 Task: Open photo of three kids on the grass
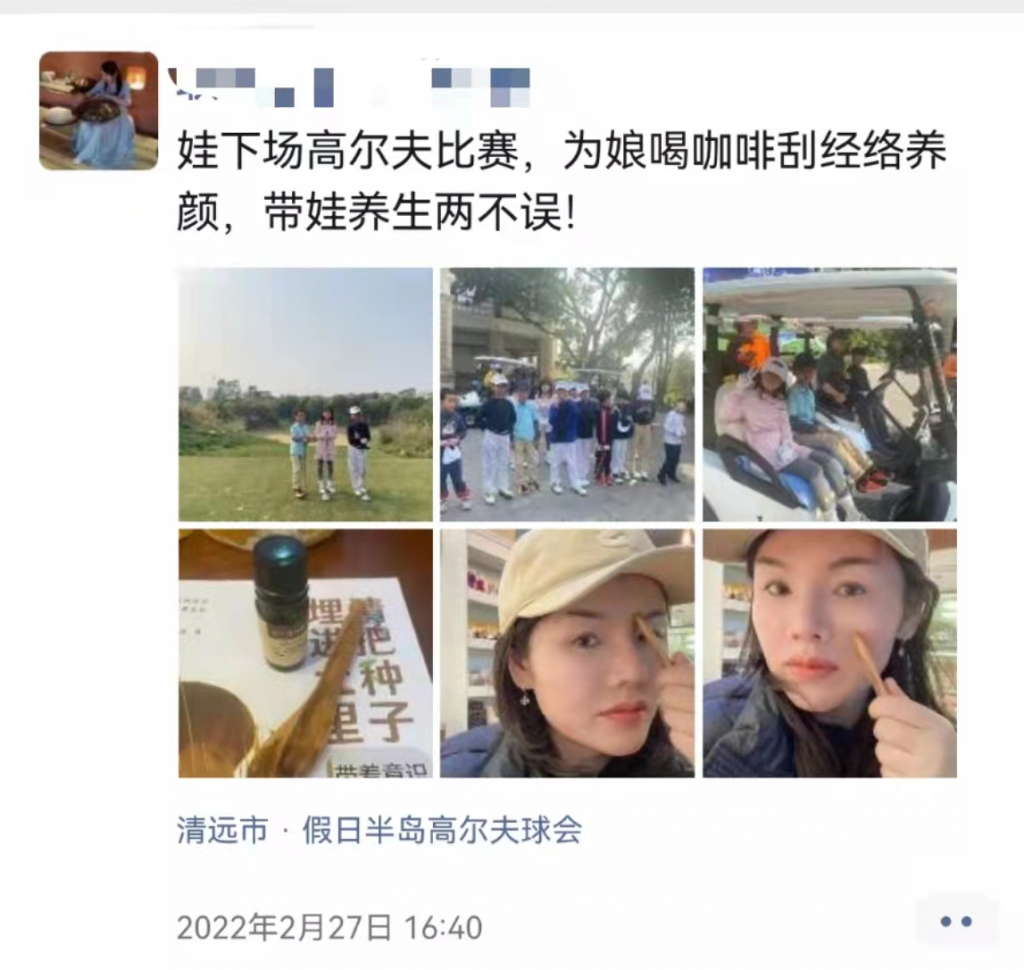[306, 395]
